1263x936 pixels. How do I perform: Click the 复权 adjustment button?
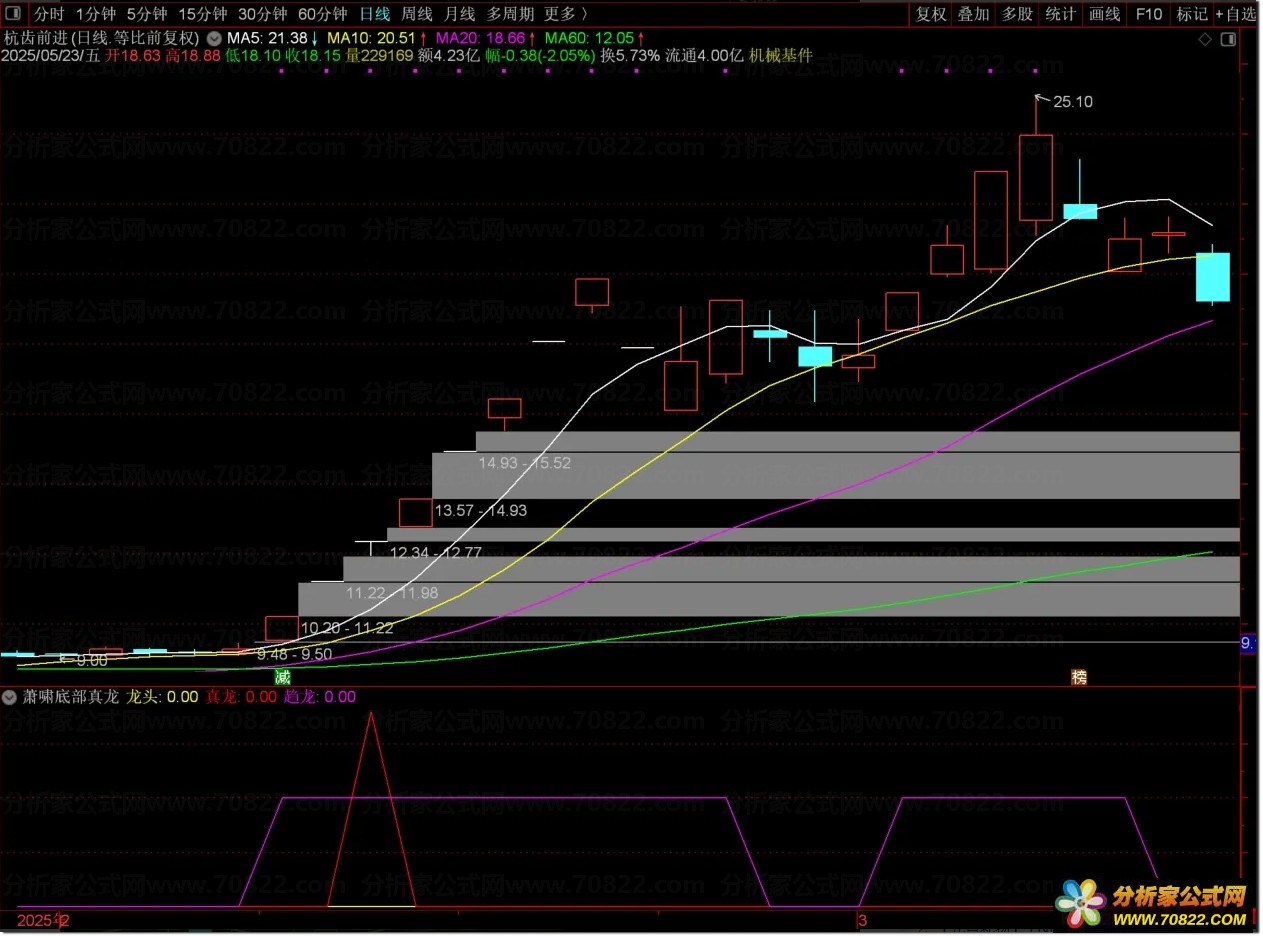pos(930,14)
